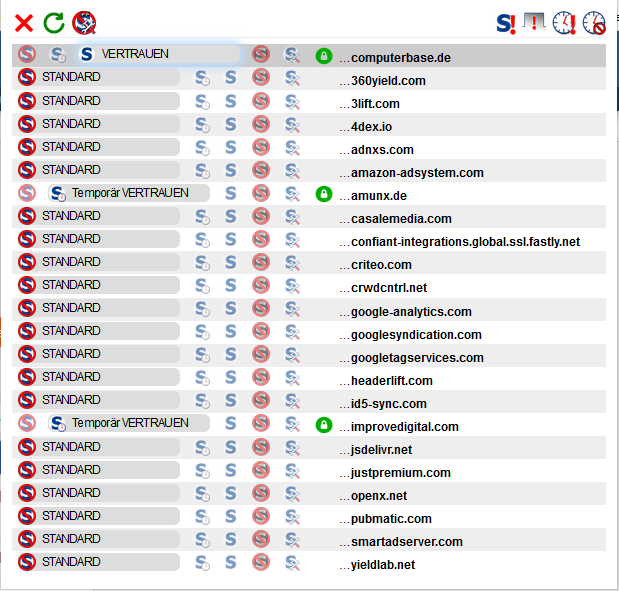Temporarily trust id5-sync.com
The image size is (619, 591).
tap(202, 401)
